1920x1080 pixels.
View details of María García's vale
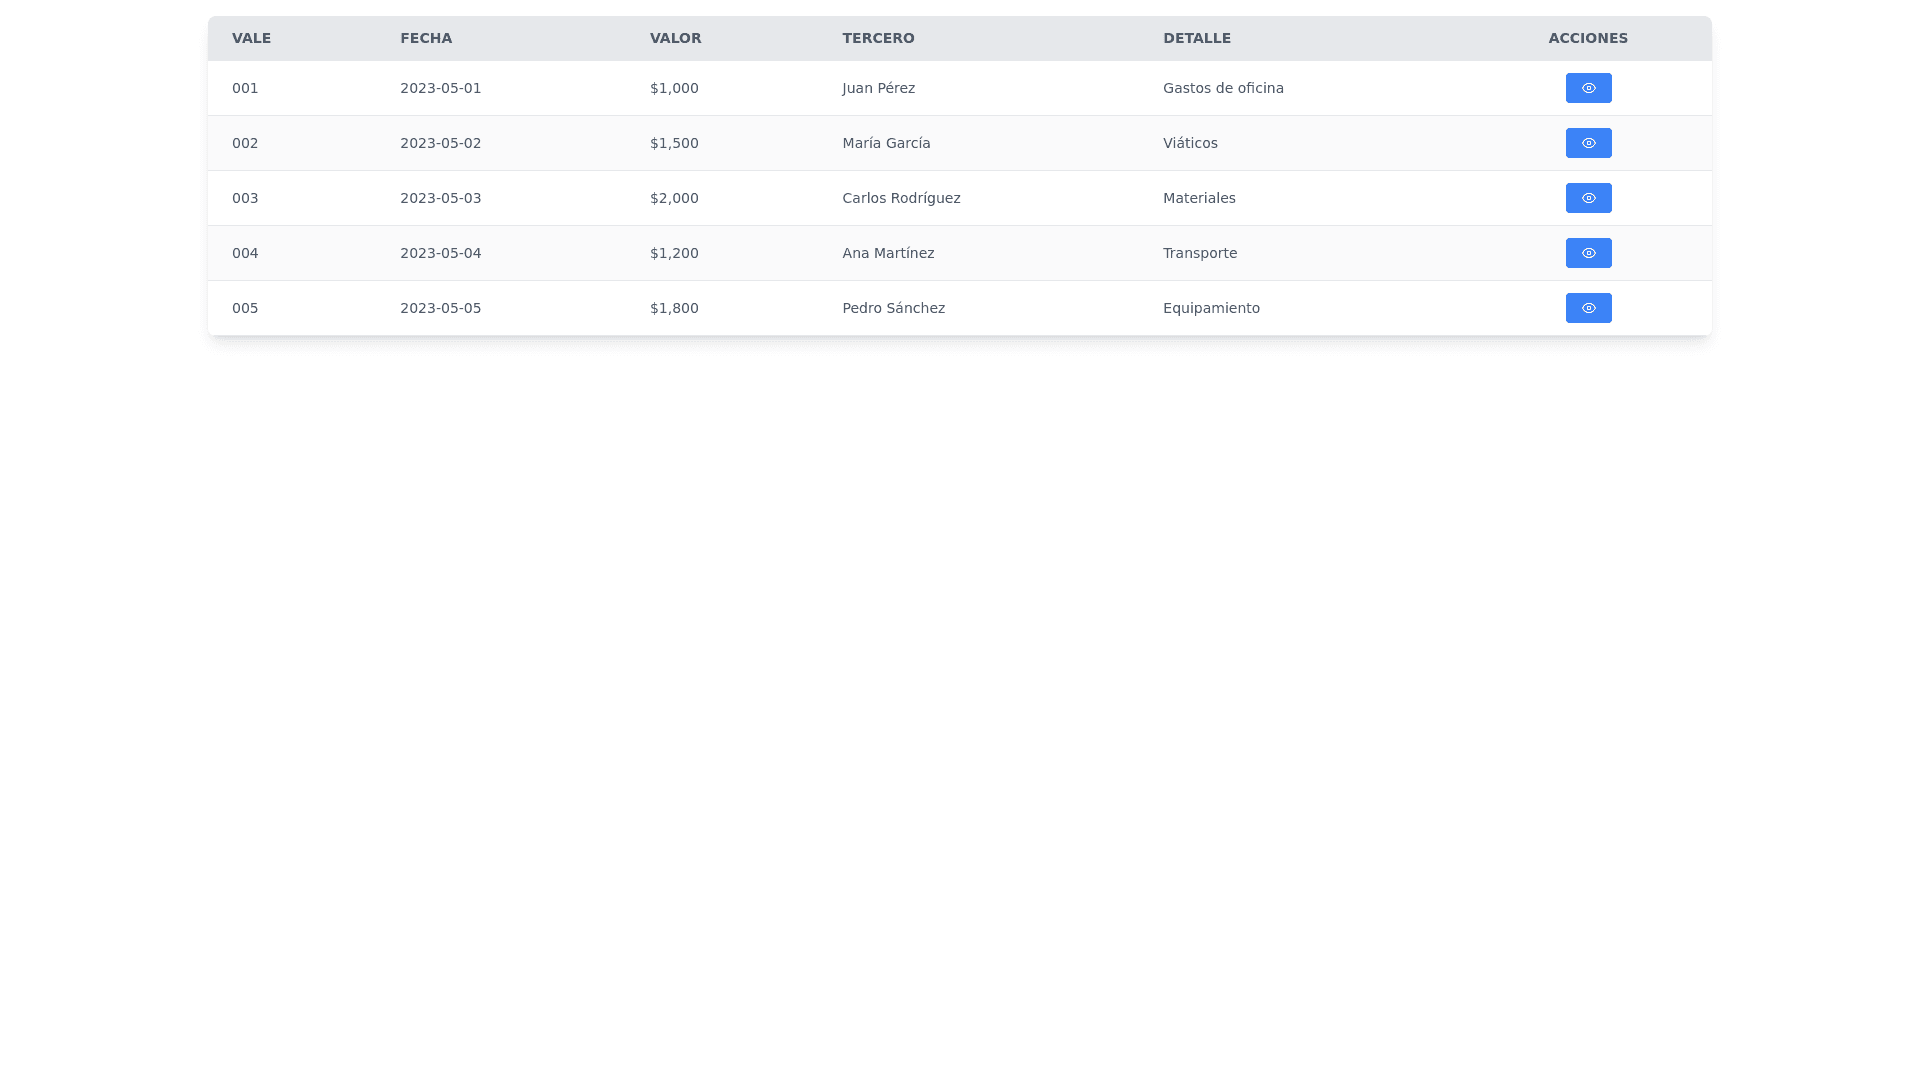pos(1588,143)
